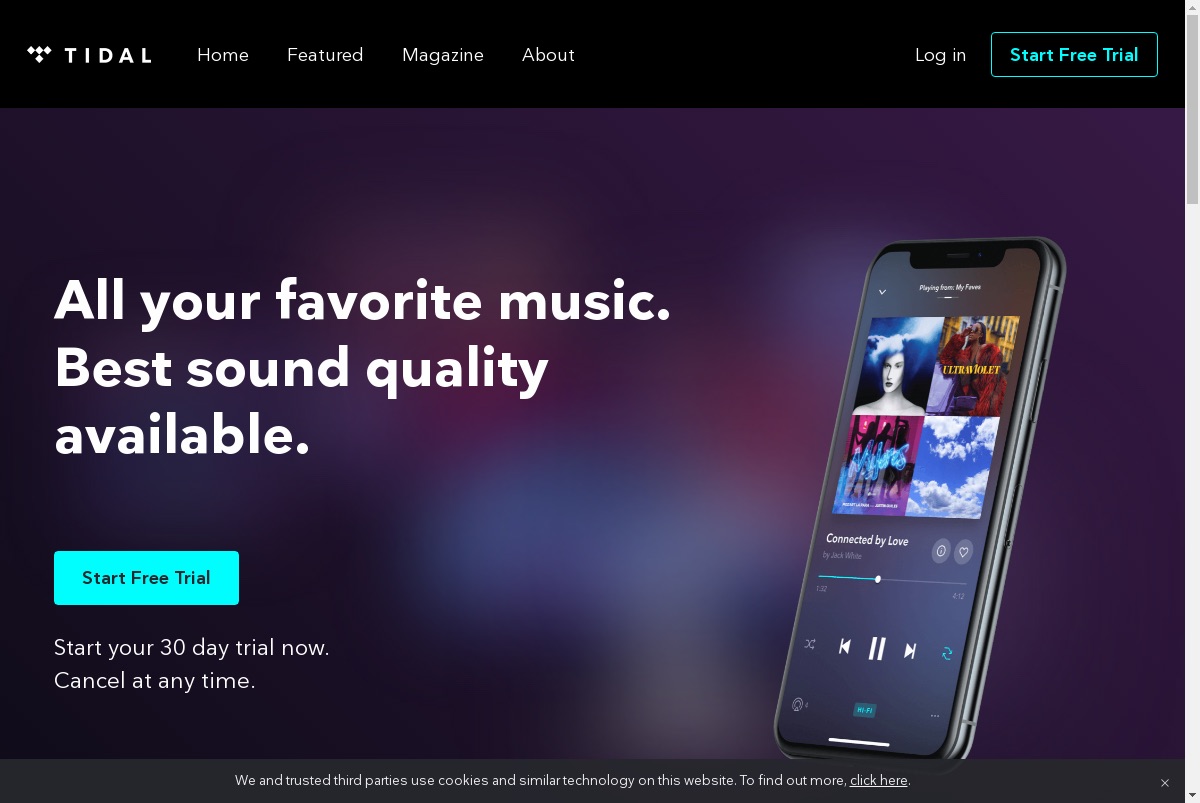This screenshot has width=1200, height=803.
Task: Open the About page from the navigation
Action: coord(548,55)
